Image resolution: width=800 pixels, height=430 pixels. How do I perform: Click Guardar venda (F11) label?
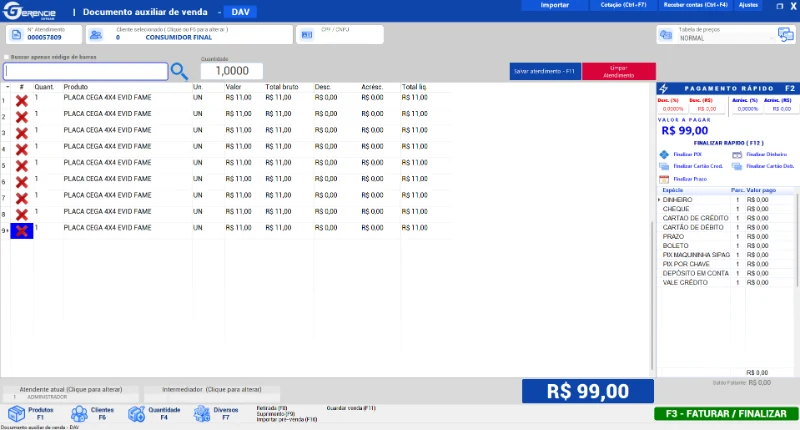pyautogui.click(x=351, y=408)
